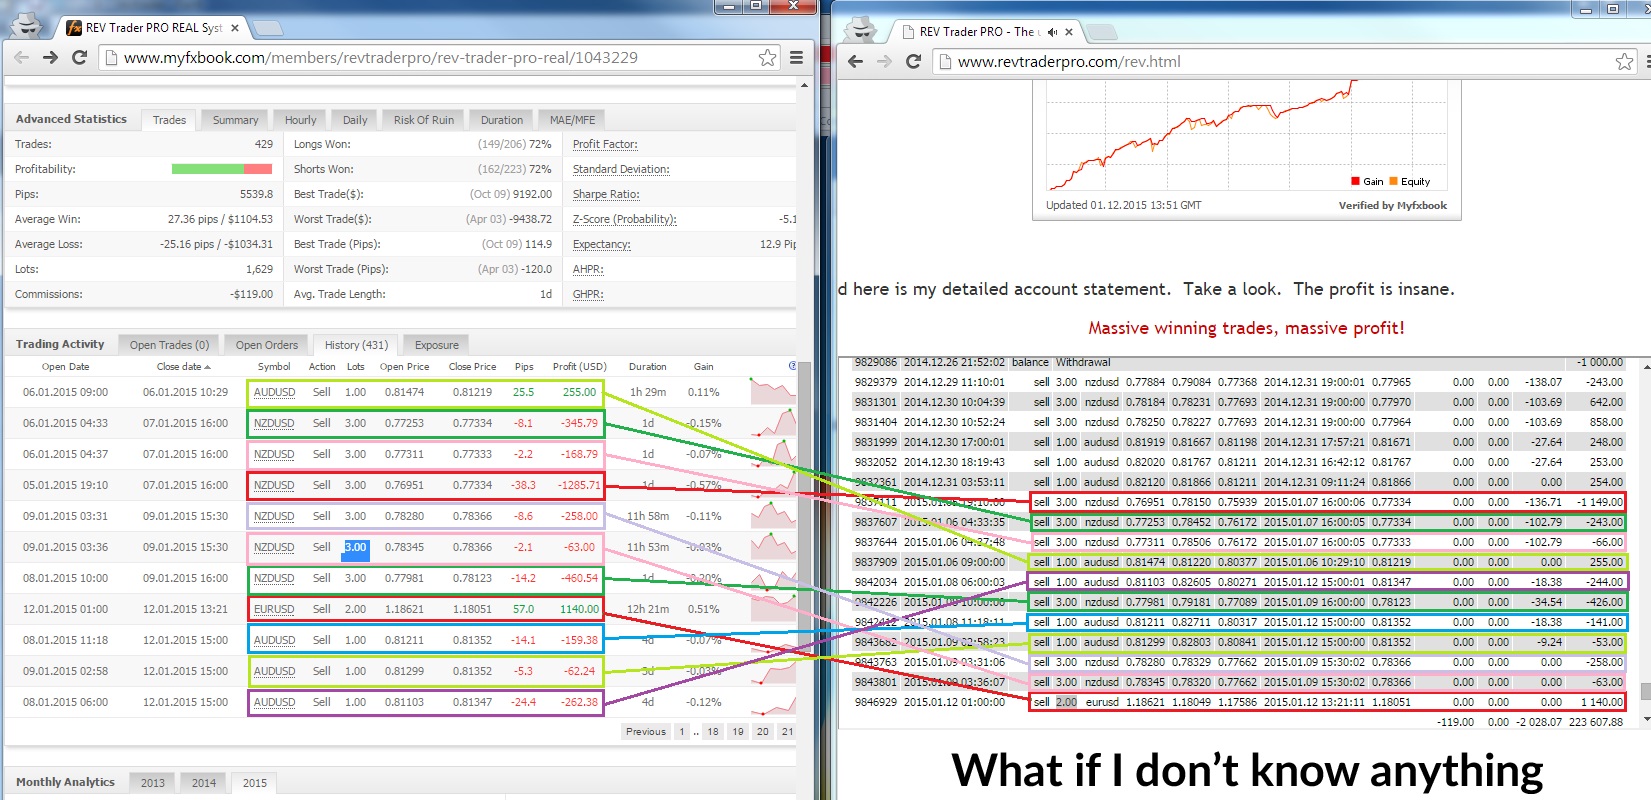Click 1140.00 profit value in EURUSD row

pyautogui.click(x=579, y=609)
